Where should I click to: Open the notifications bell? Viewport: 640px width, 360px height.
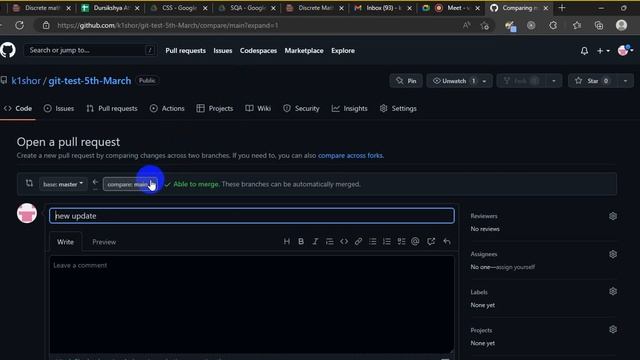(584, 51)
